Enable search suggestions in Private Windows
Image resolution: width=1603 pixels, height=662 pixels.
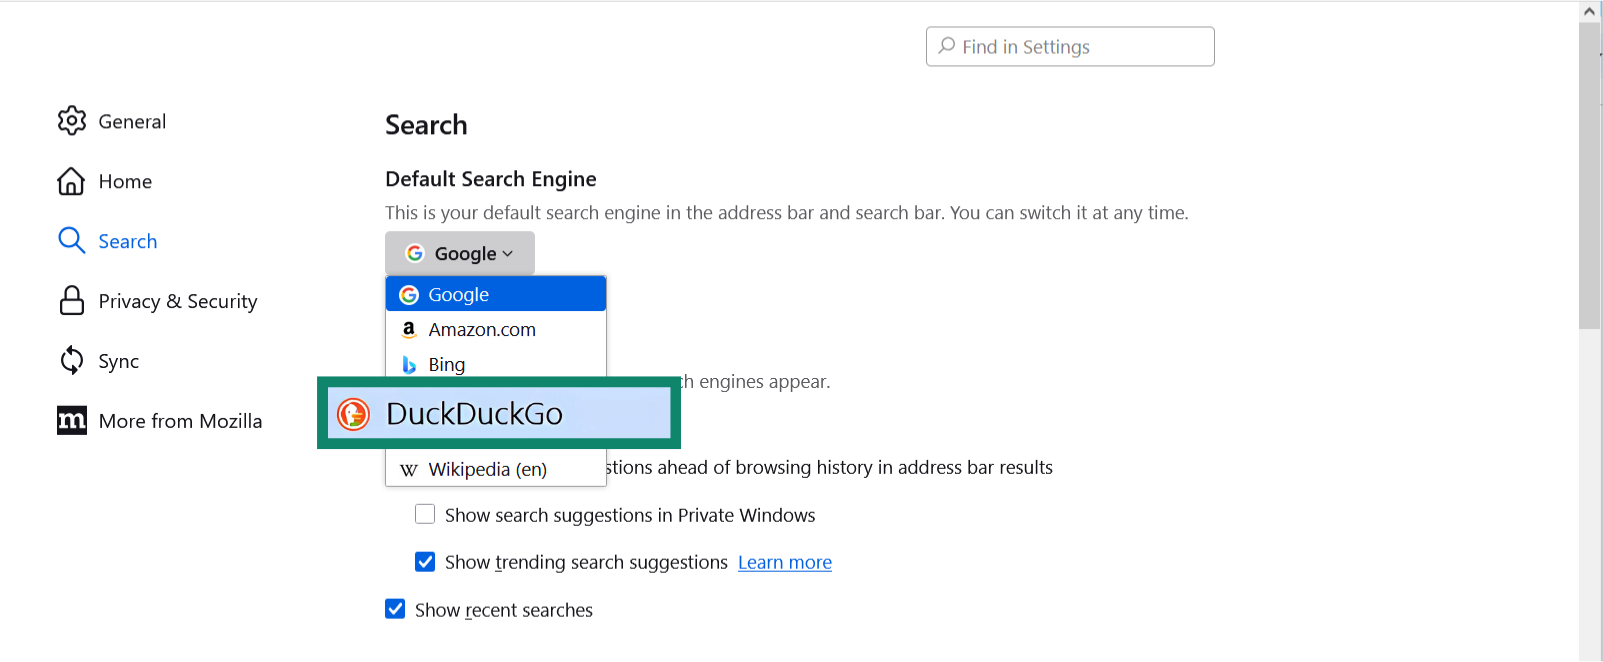425,515
